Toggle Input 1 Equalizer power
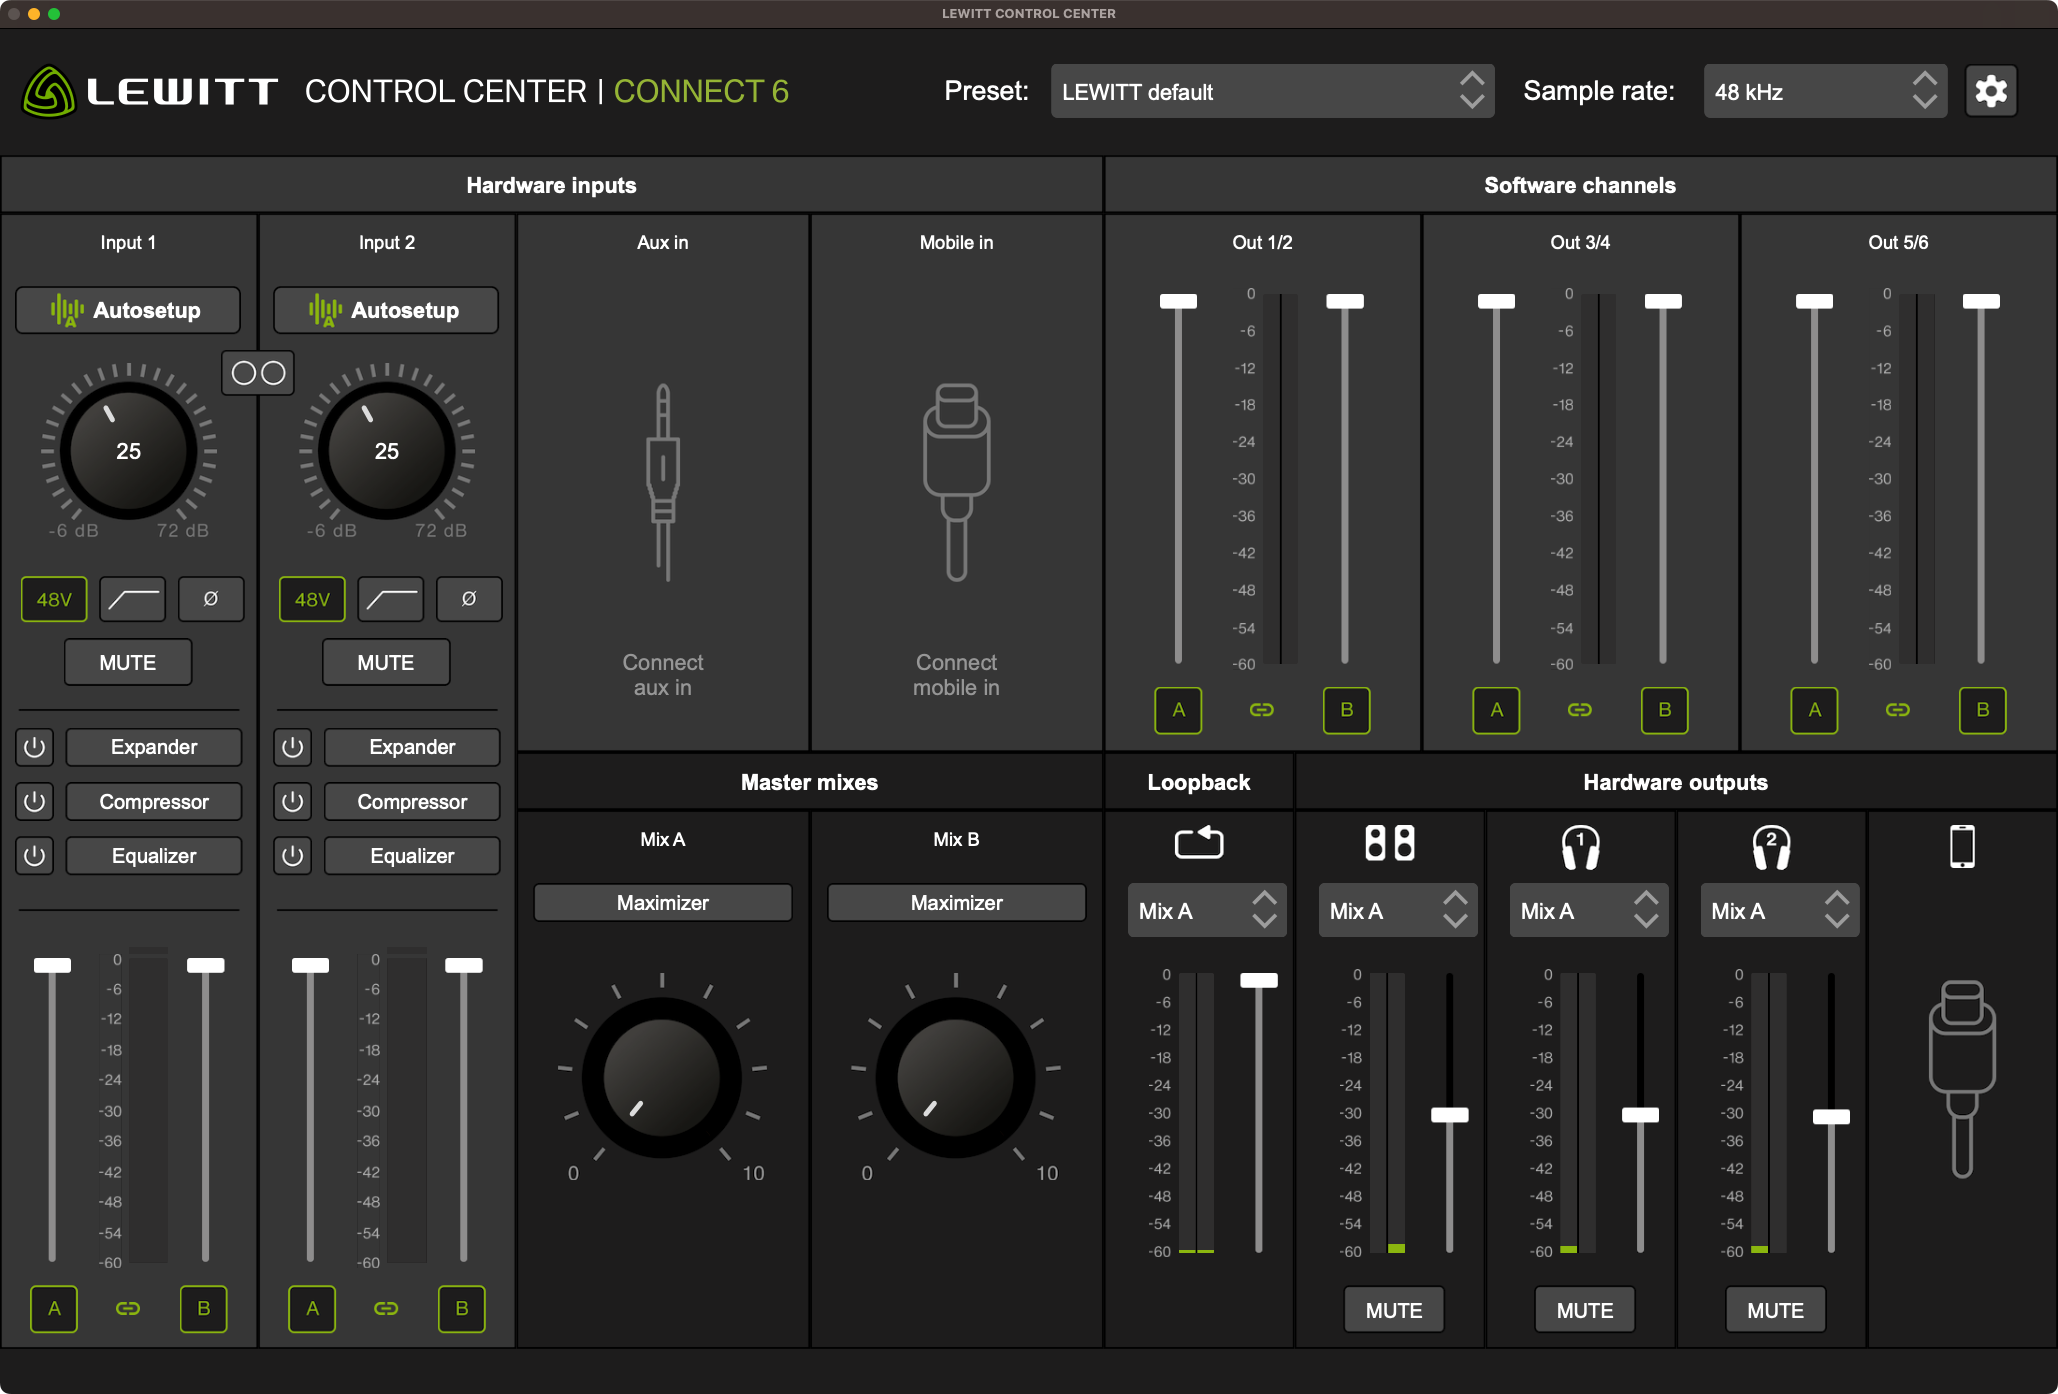2058x1394 pixels. pos(34,856)
